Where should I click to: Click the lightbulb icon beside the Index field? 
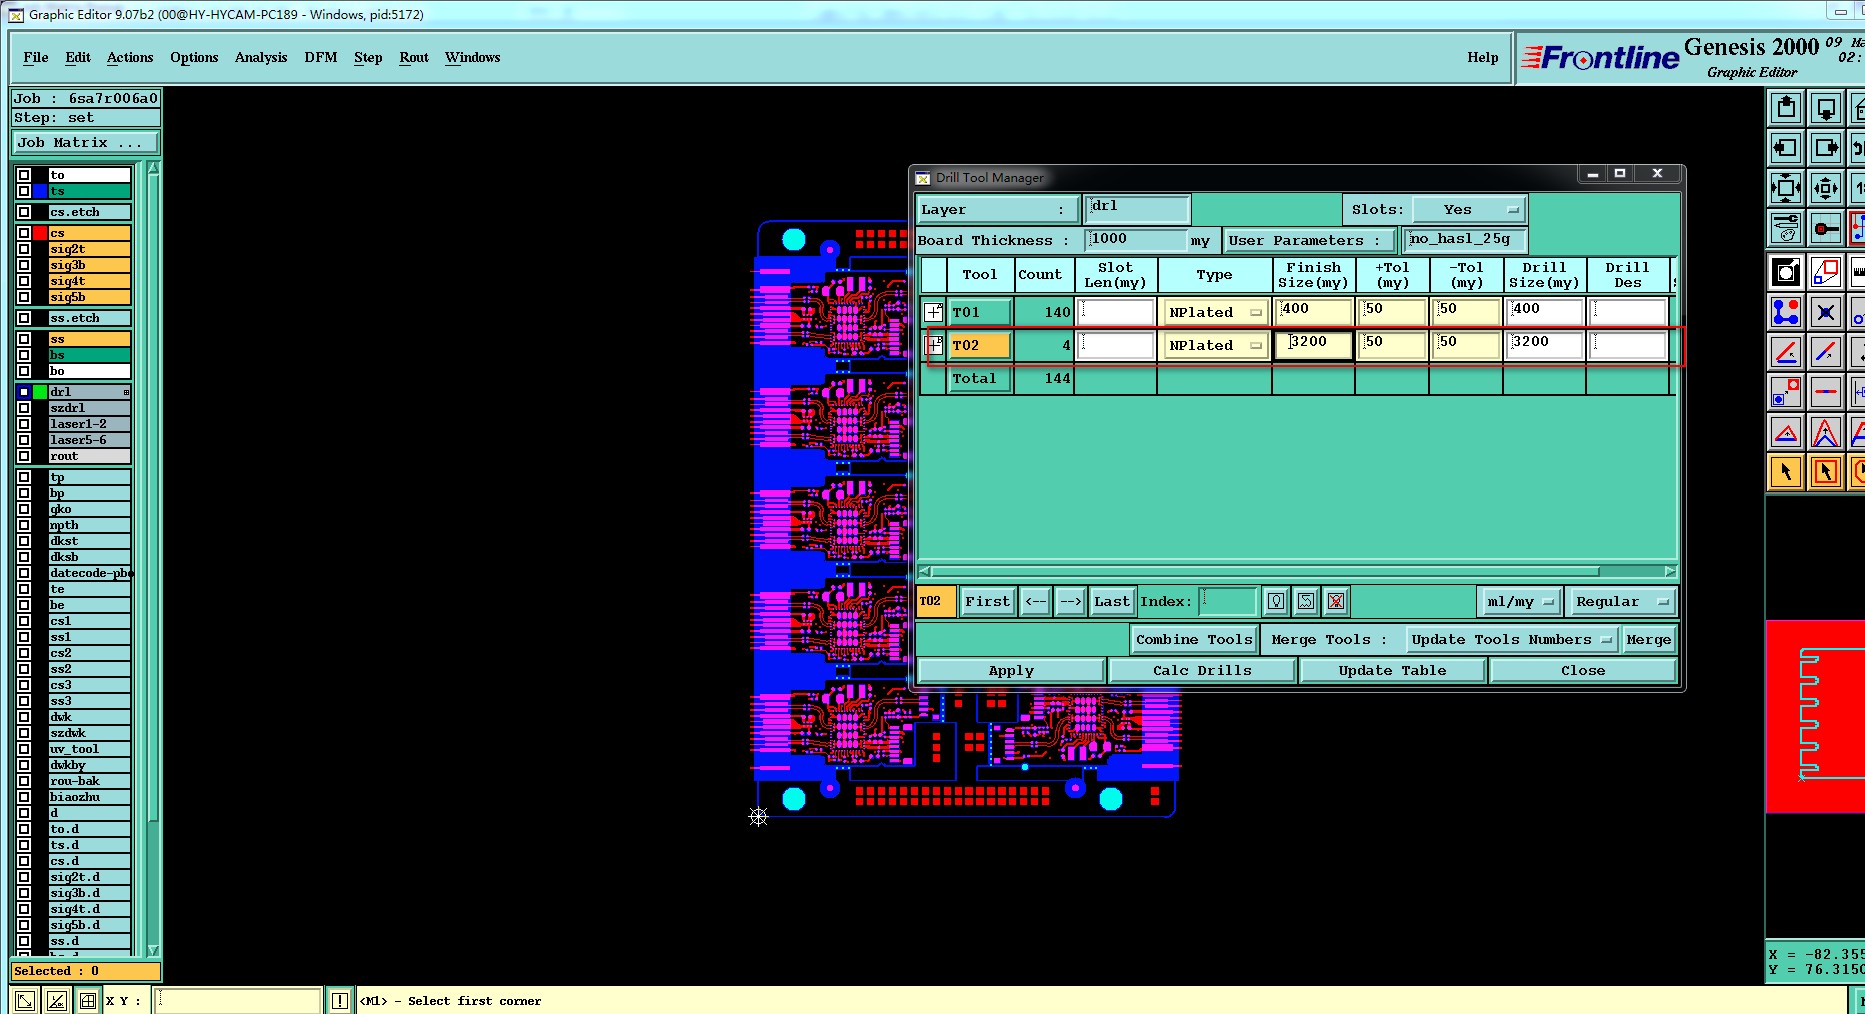coord(1276,601)
